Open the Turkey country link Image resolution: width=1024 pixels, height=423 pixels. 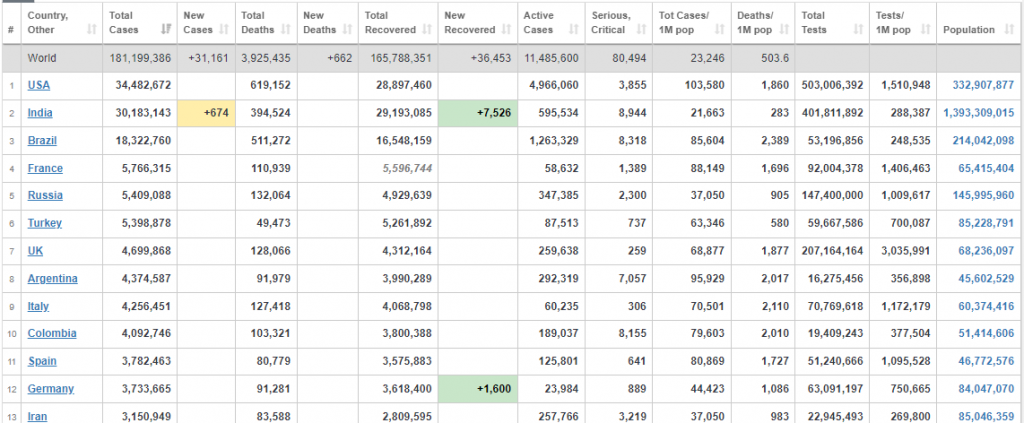coord(44,223)
